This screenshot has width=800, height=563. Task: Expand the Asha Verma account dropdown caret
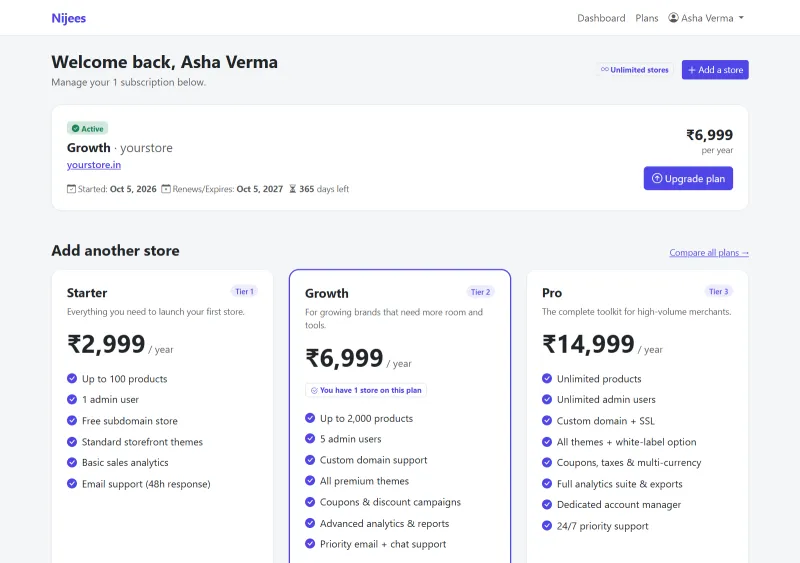[x=741, y=18]
